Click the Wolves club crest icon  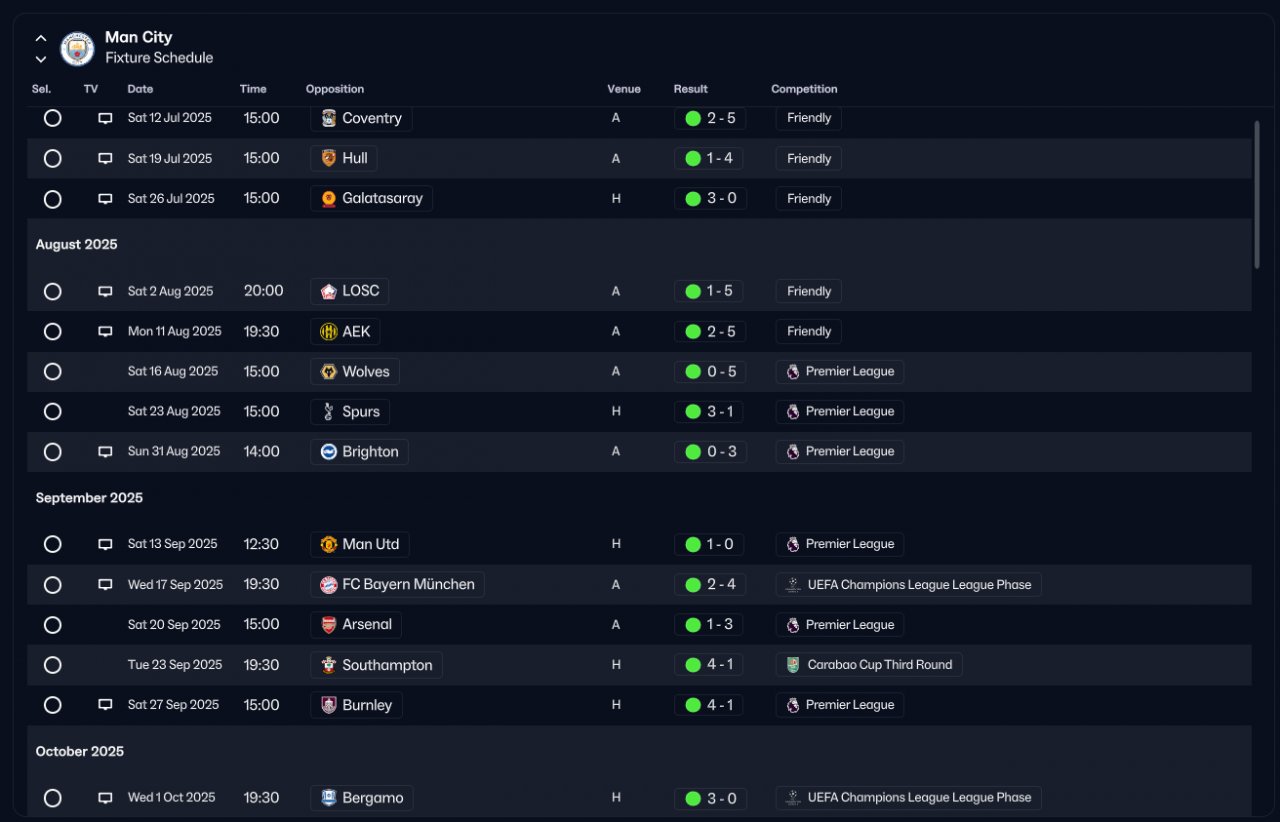pyautogui.click(x=328, y=372)
